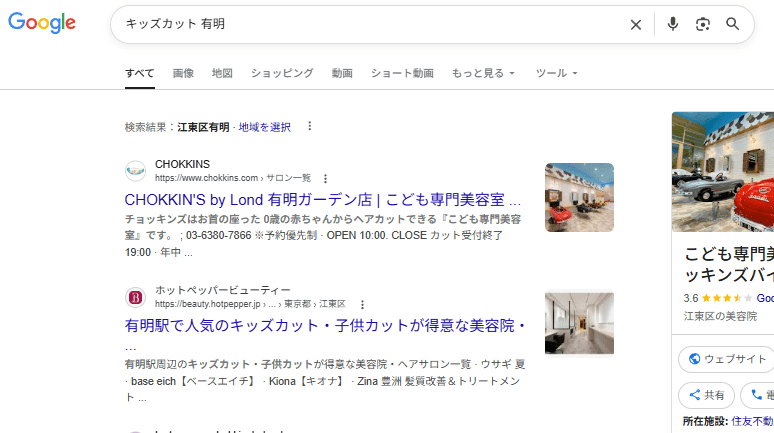Viewport: 774px width, 433px height.
Task: Open the ショッピング tab
Action: (x=282, y=73)
